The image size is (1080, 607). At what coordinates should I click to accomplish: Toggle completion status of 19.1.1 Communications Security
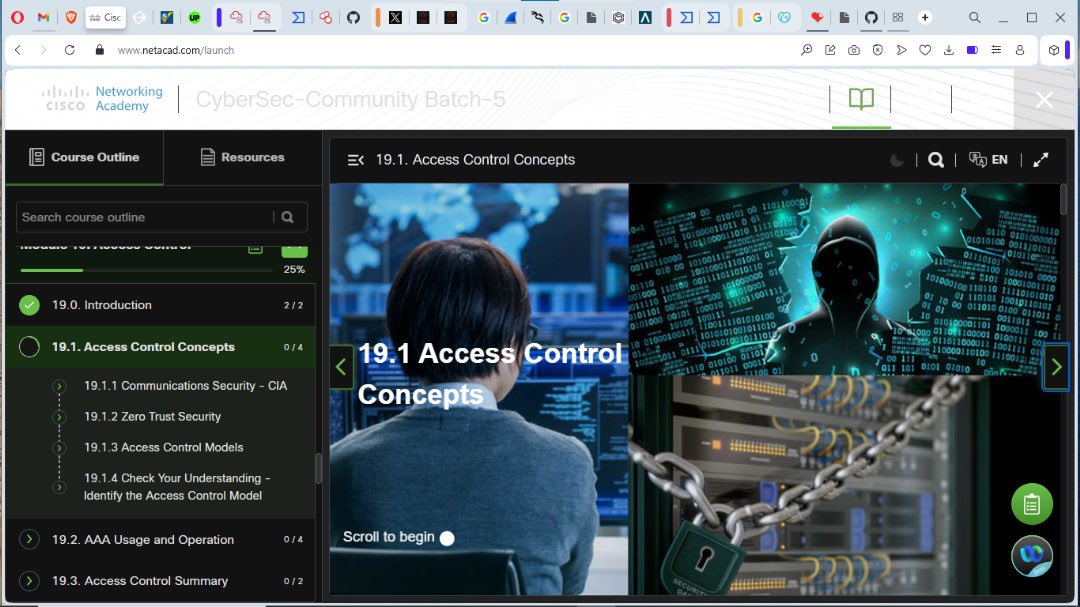[60, 385]
